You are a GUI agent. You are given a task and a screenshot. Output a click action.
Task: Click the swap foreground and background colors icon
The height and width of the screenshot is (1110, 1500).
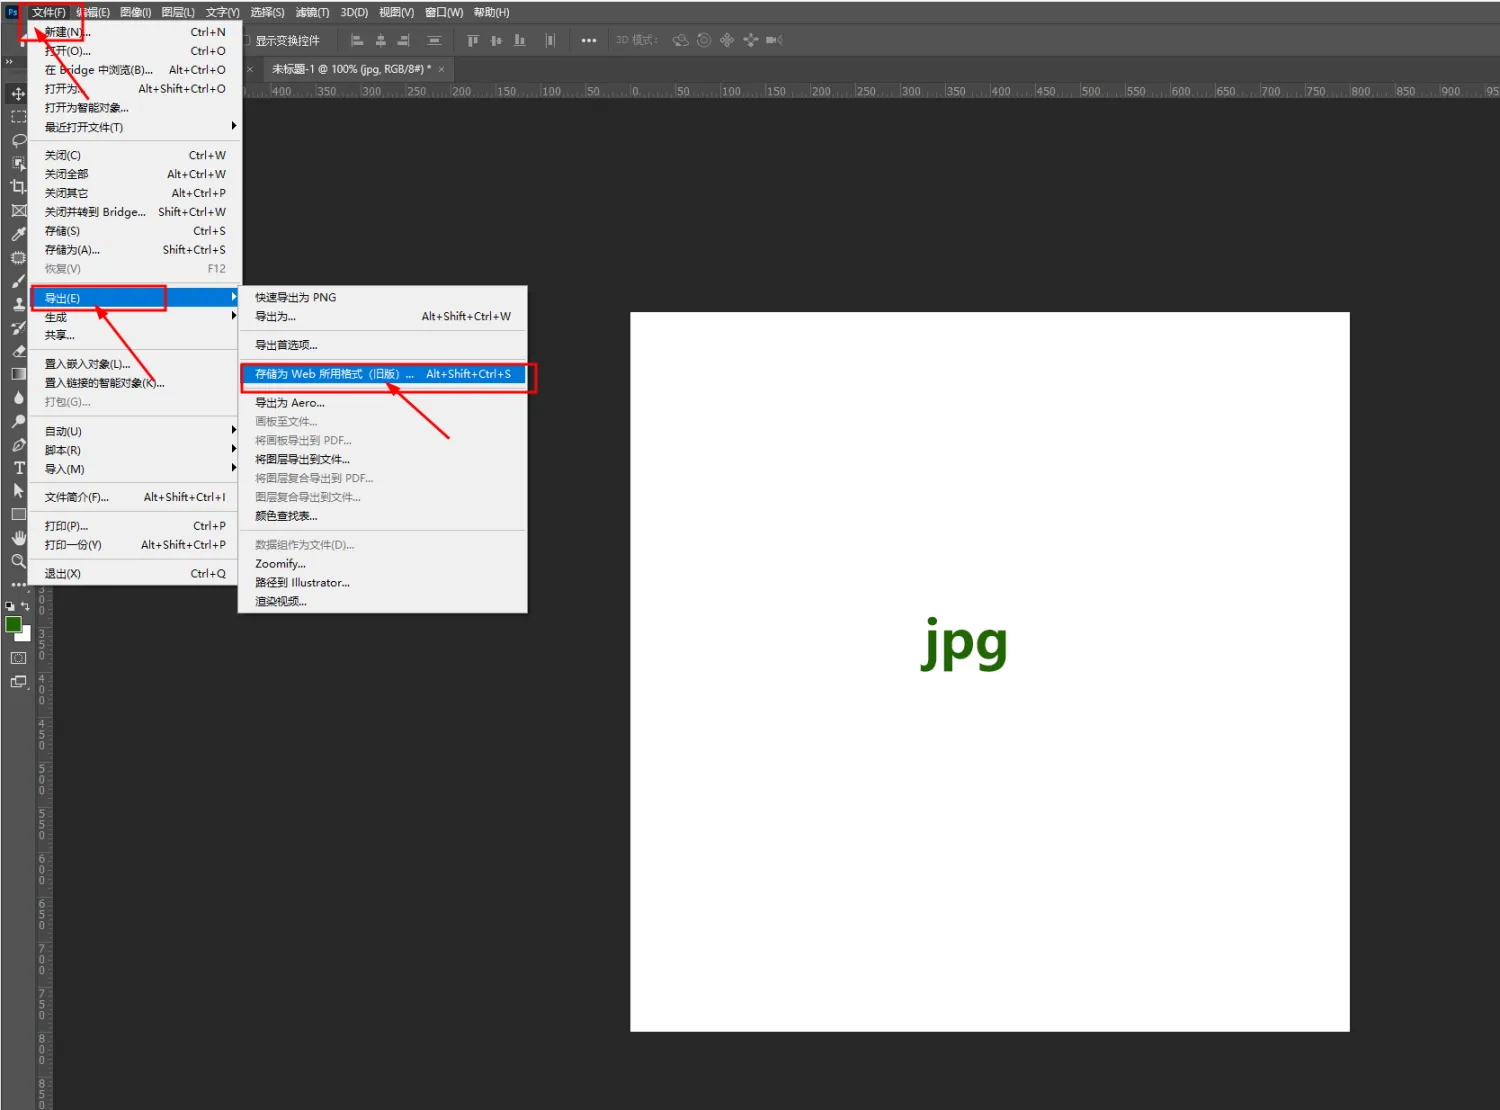pyautogui.click(x=26, y=606)
